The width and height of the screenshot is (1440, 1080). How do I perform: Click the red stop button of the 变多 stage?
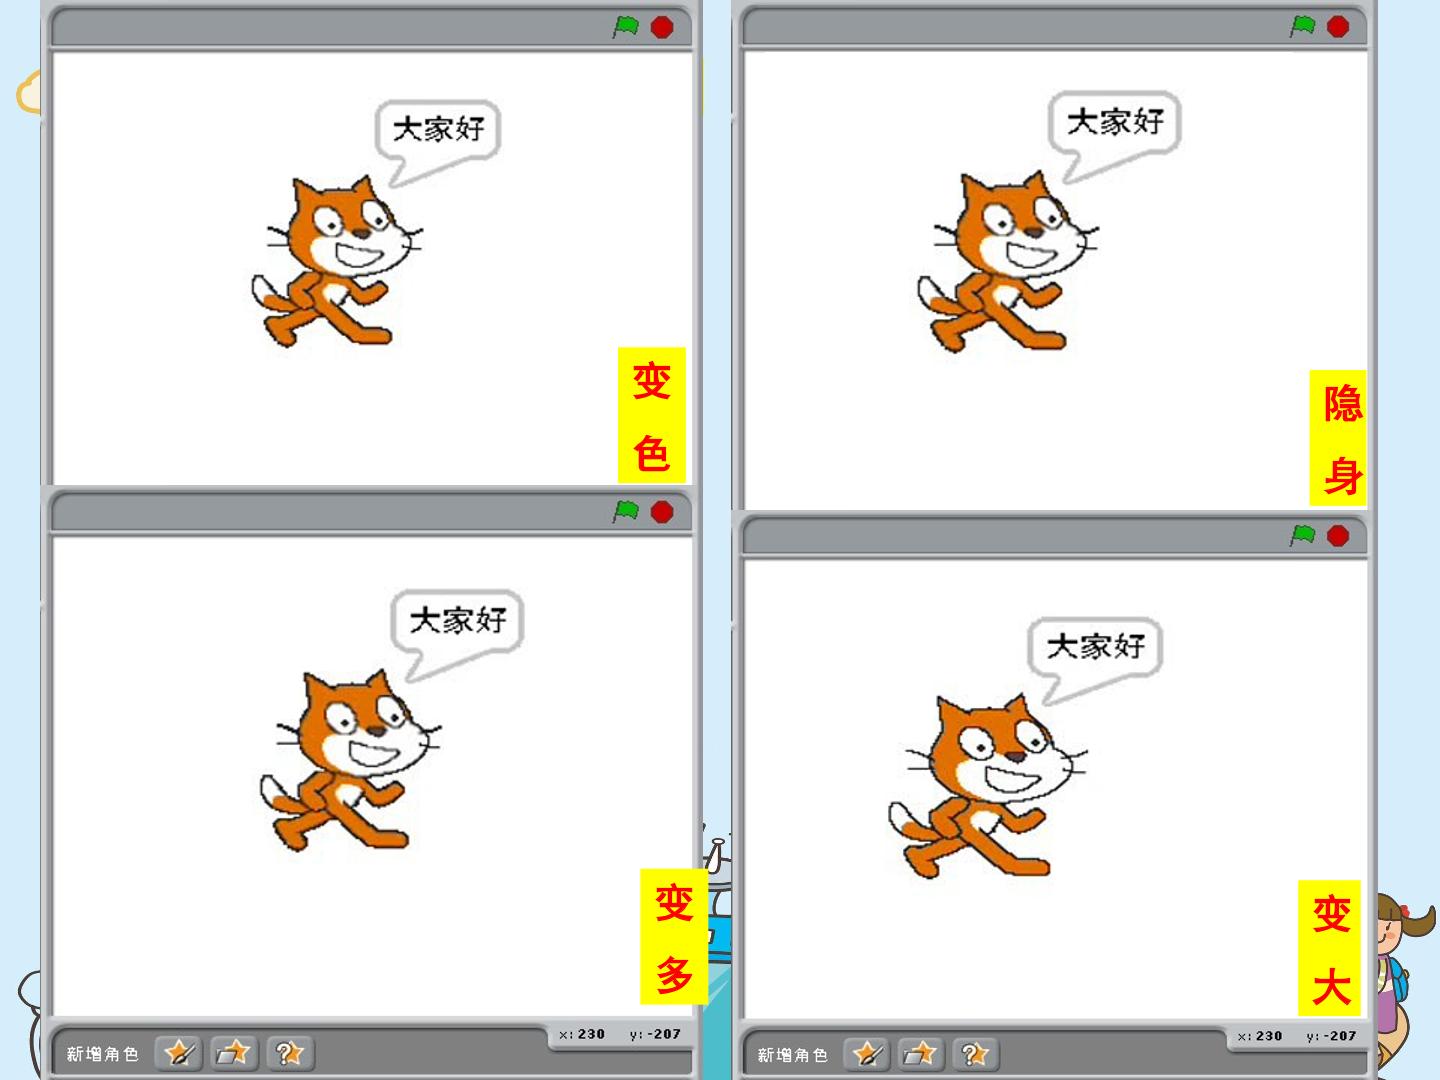tap(662, 512)
